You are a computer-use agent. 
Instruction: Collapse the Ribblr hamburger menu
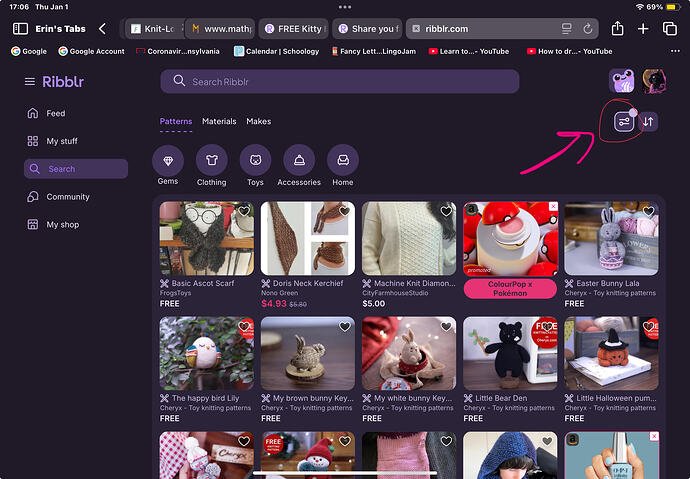30,81
